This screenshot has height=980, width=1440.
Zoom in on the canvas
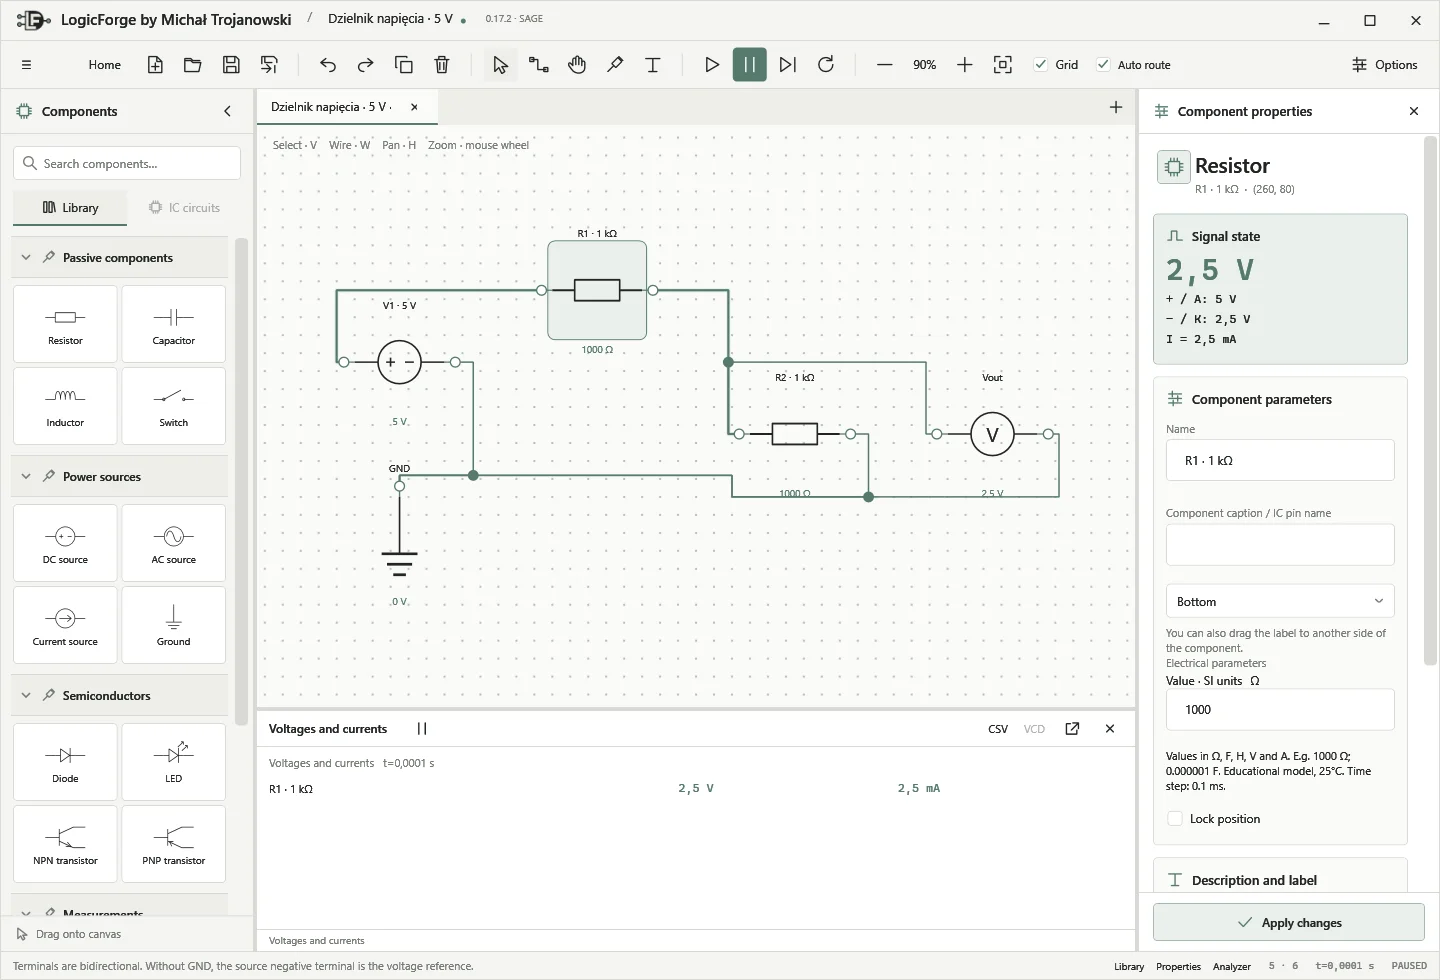965,65
